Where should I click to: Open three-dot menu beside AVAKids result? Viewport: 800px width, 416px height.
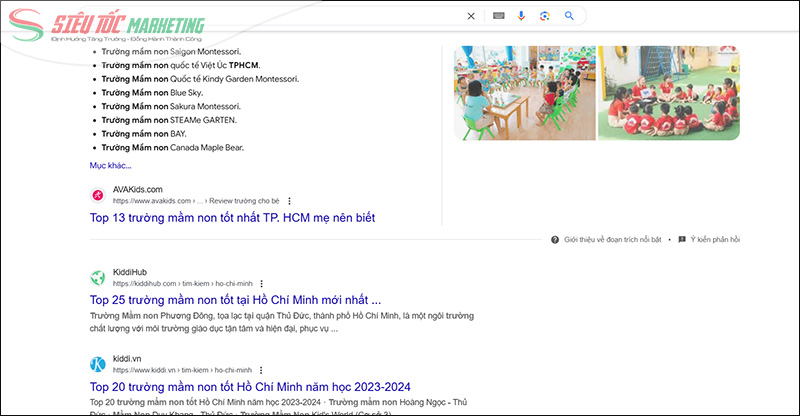pos(290,201)
